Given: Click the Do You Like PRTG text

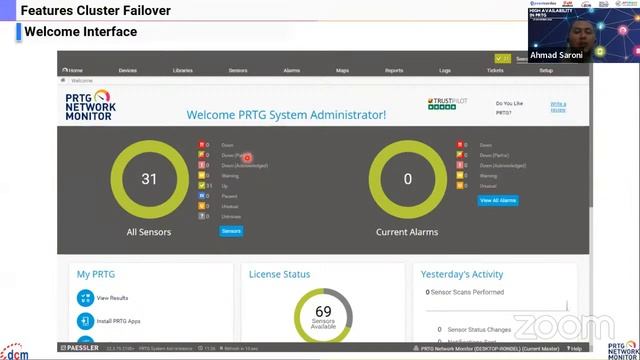Looking at the screenshot, I should coord(509,108).
